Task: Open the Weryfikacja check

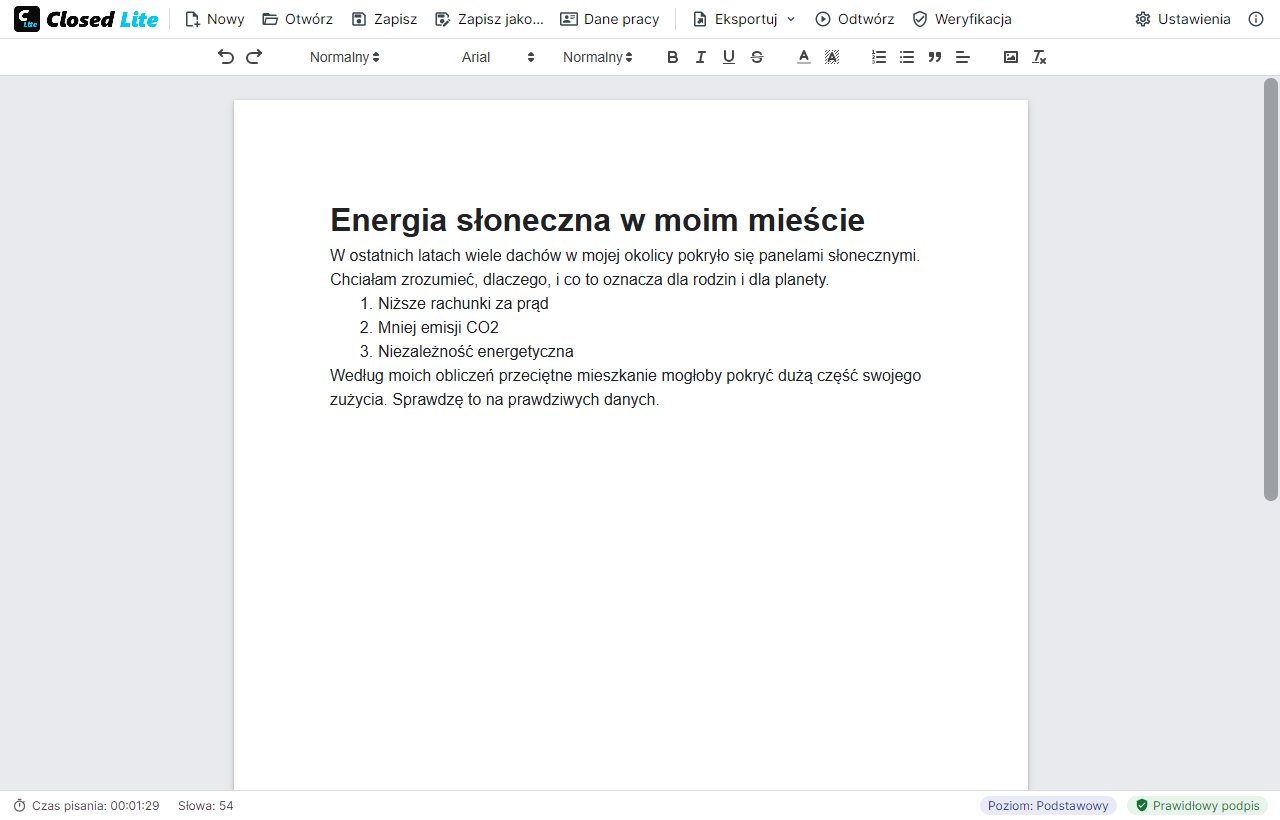Action: tap(961, 19)
